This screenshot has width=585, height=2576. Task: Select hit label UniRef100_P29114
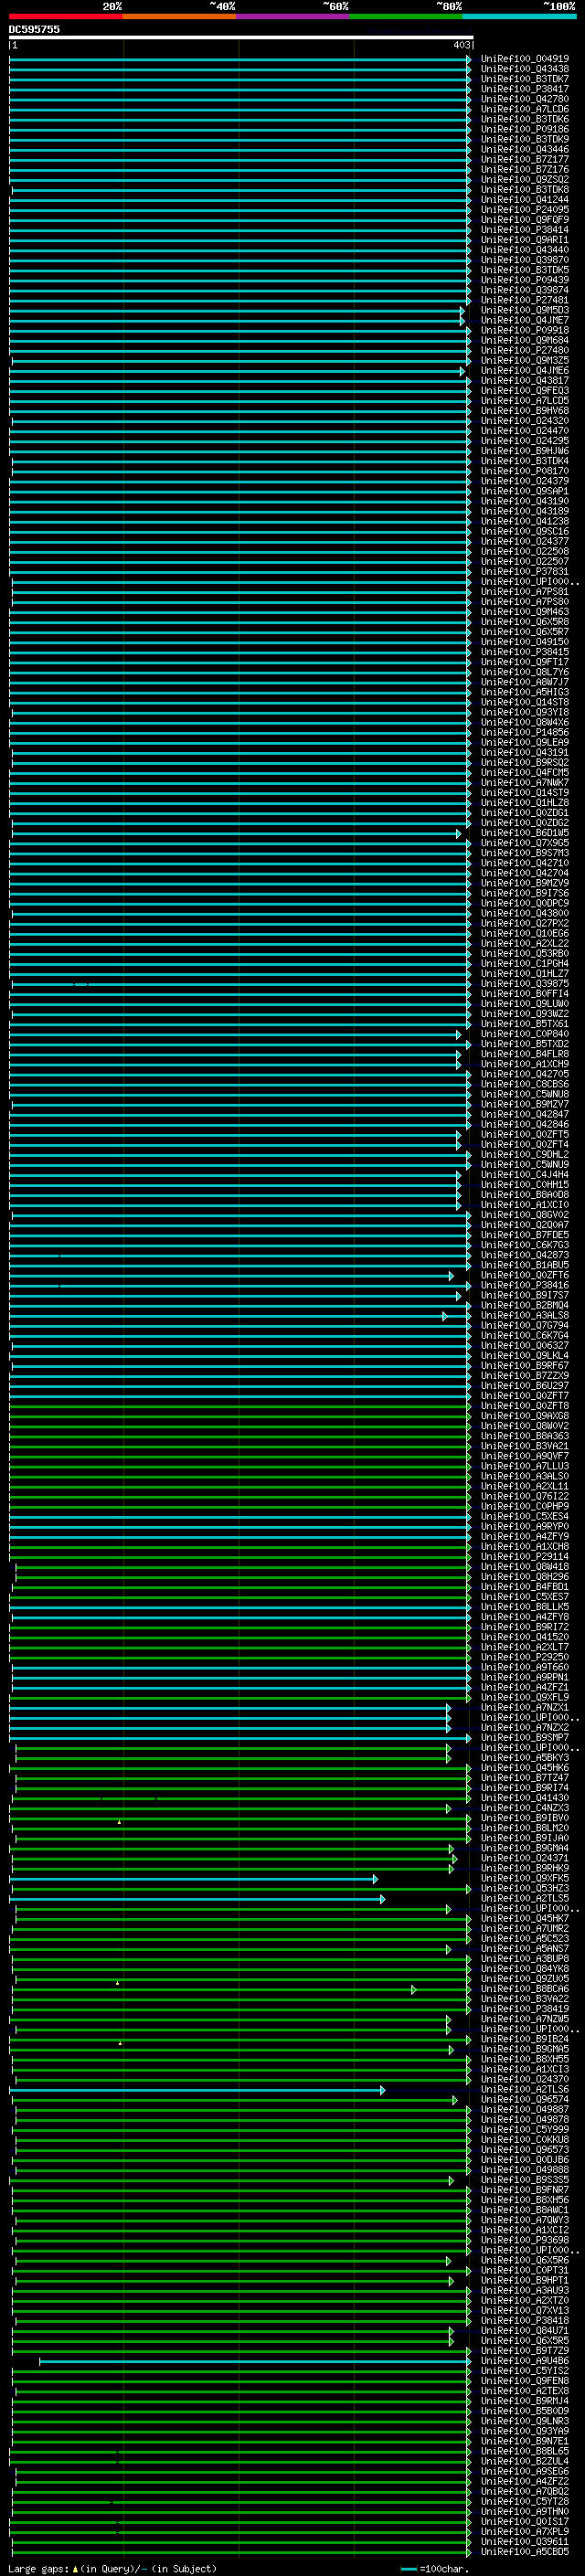point(524,1556)
